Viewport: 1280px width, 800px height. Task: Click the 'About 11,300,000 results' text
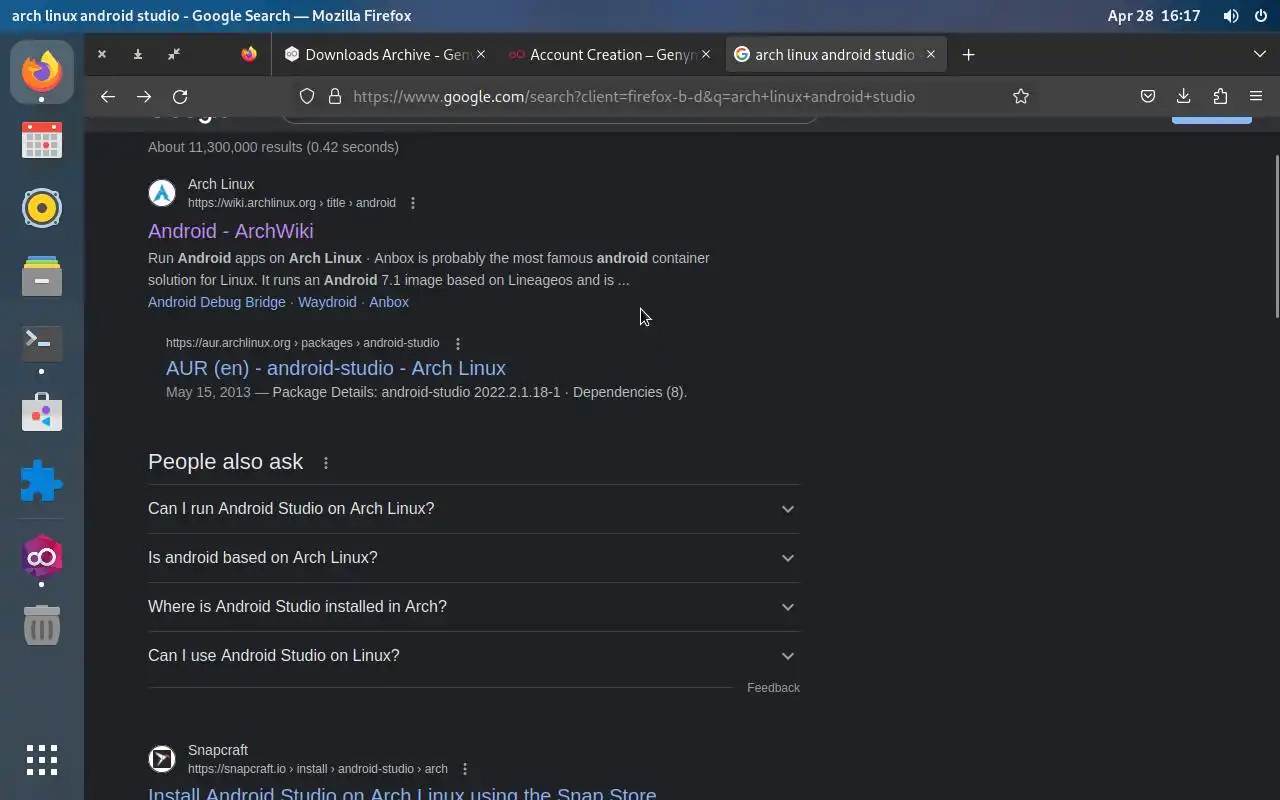[x=273, y=147]
